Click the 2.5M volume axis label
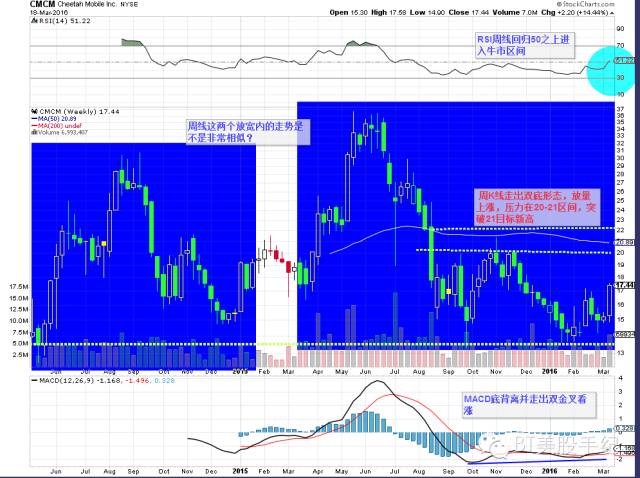Image resolution: width=640 pixels, height=478 pixels. point(20,355)
